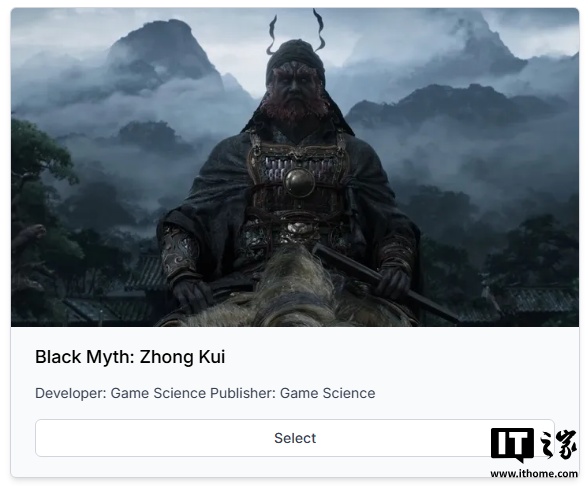This screenshot has width=588, height=486.
Task: Click the round bronze disc on the armor
Action: pyautogui.click(x=299, y=183)
